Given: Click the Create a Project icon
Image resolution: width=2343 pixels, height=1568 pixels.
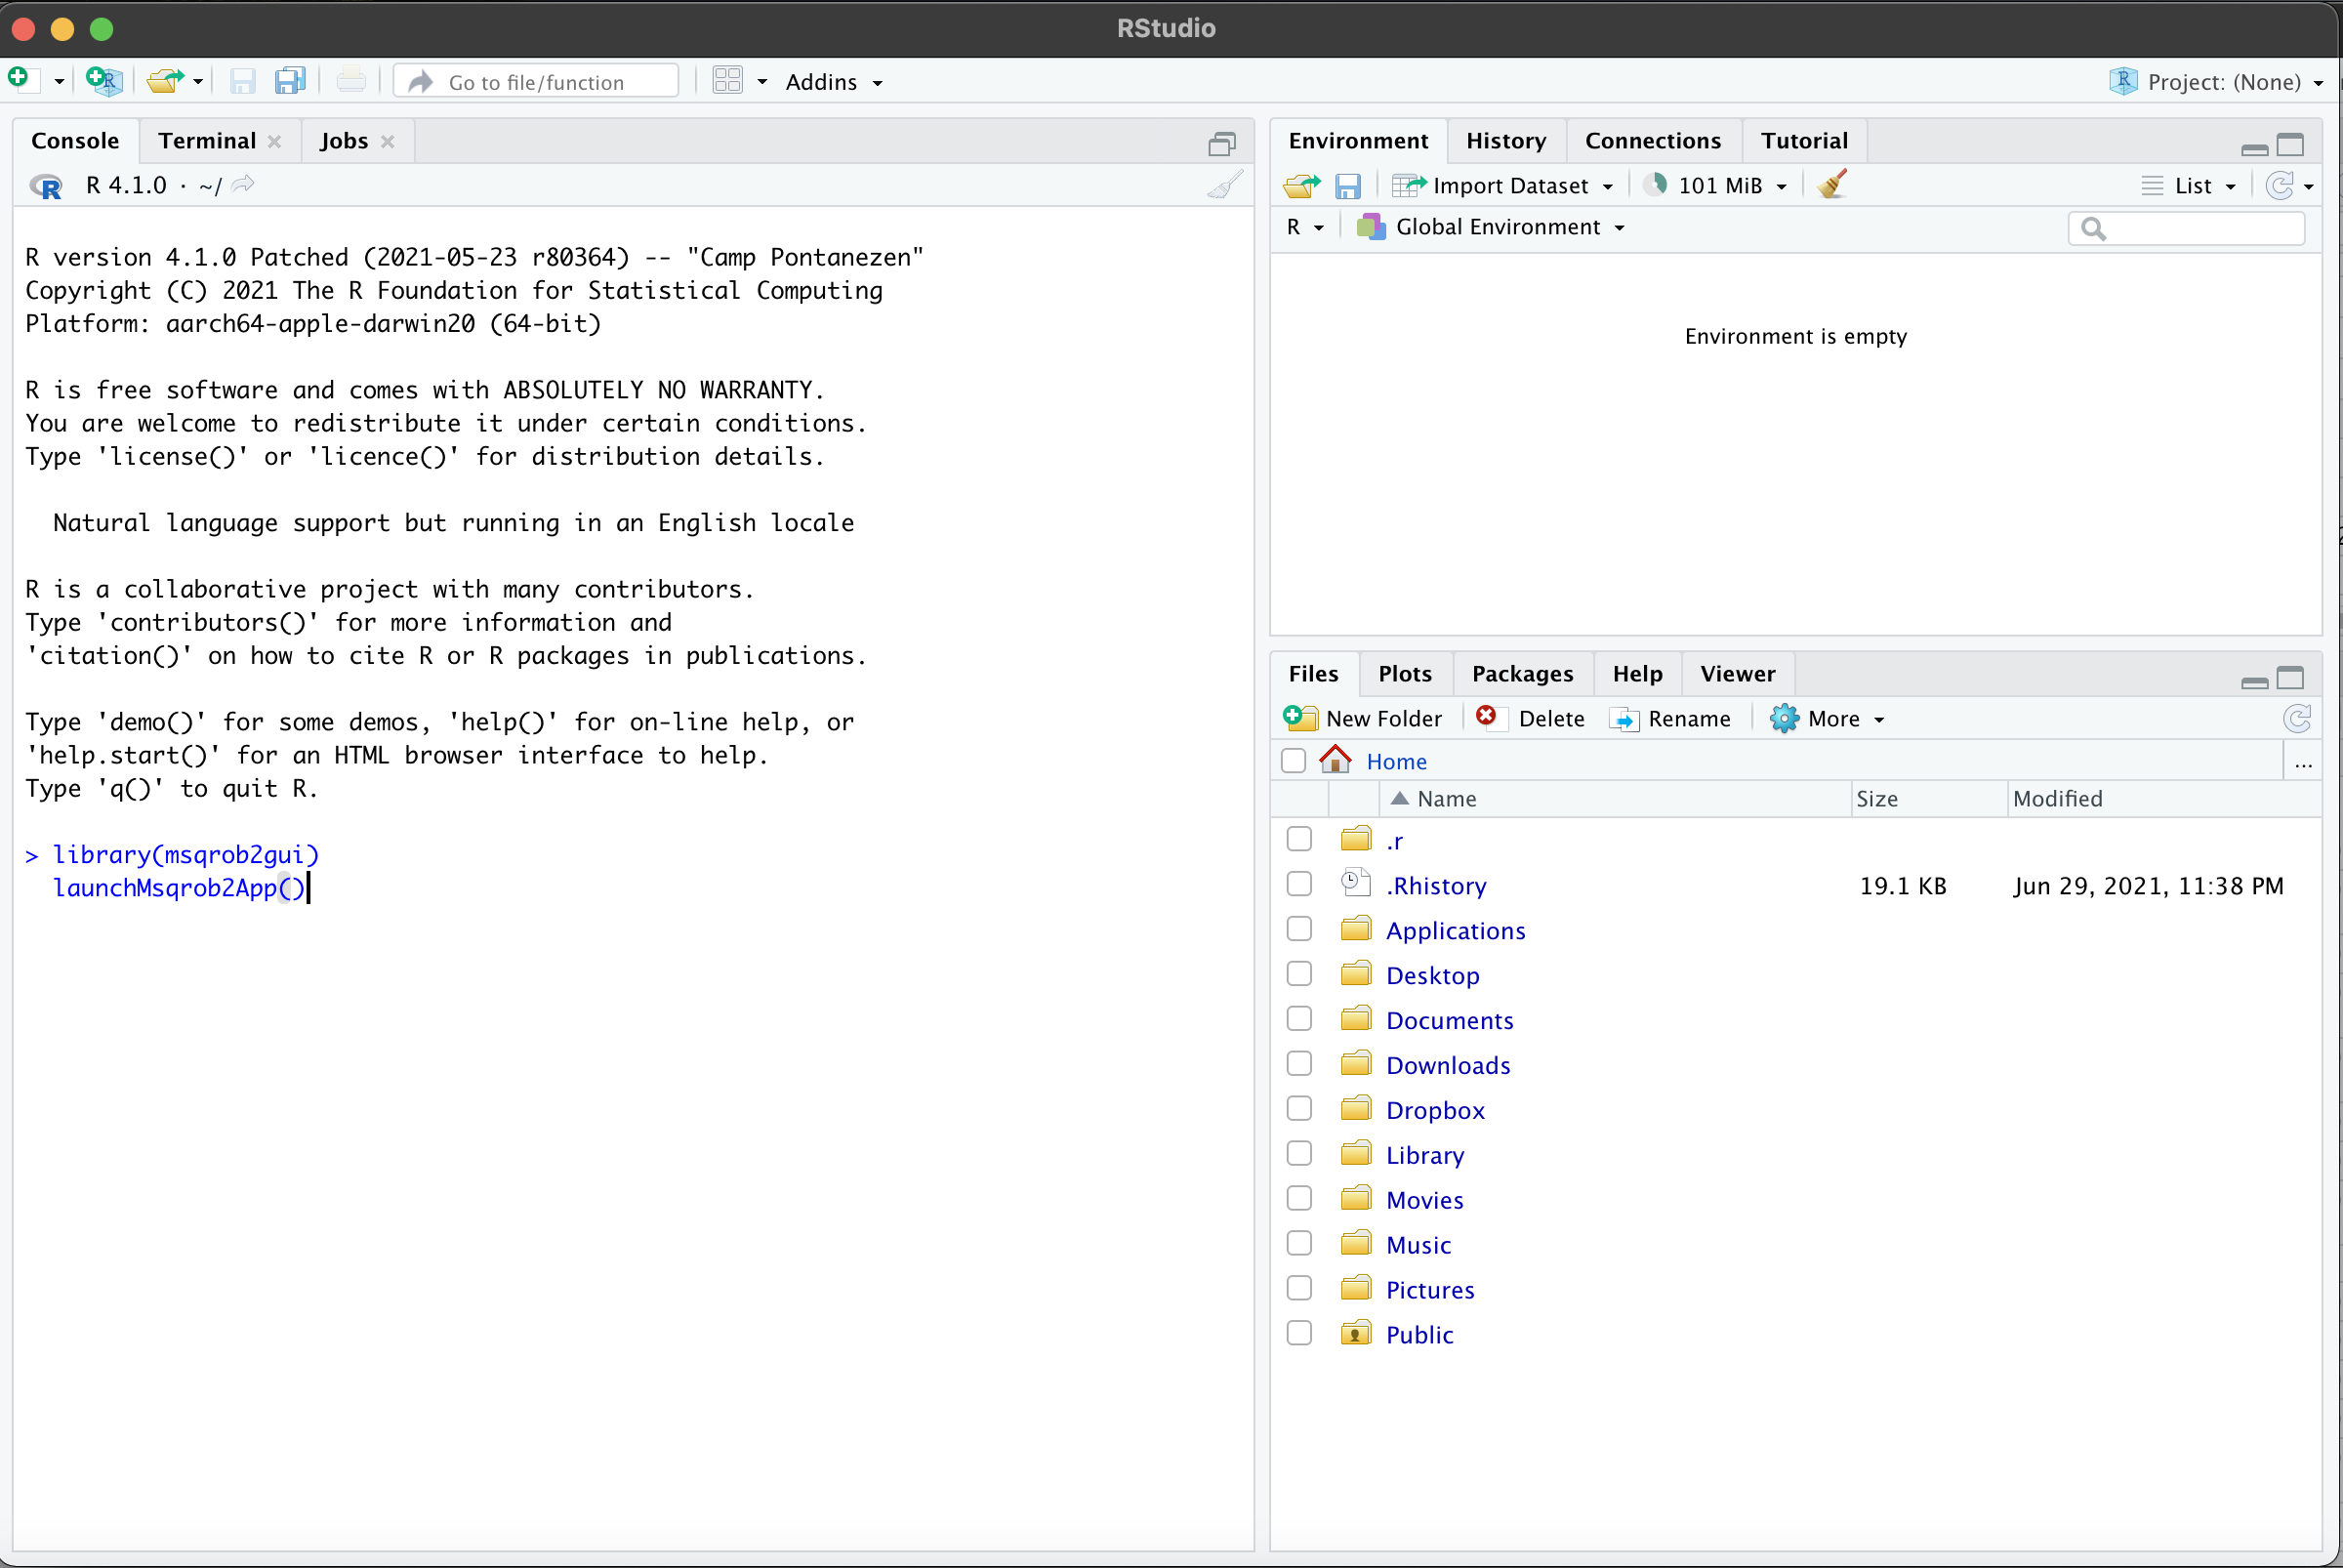Looking at the screenshot, I should pos(104,80).
